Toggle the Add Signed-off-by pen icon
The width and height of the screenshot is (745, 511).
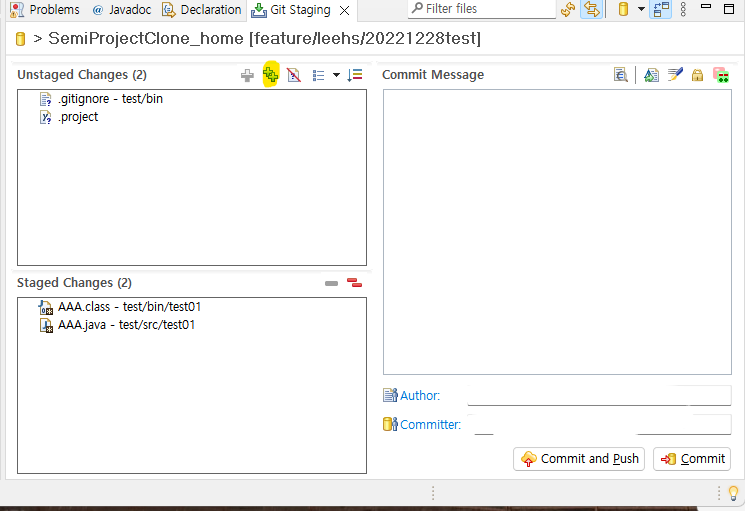click(x=675, y=75)
